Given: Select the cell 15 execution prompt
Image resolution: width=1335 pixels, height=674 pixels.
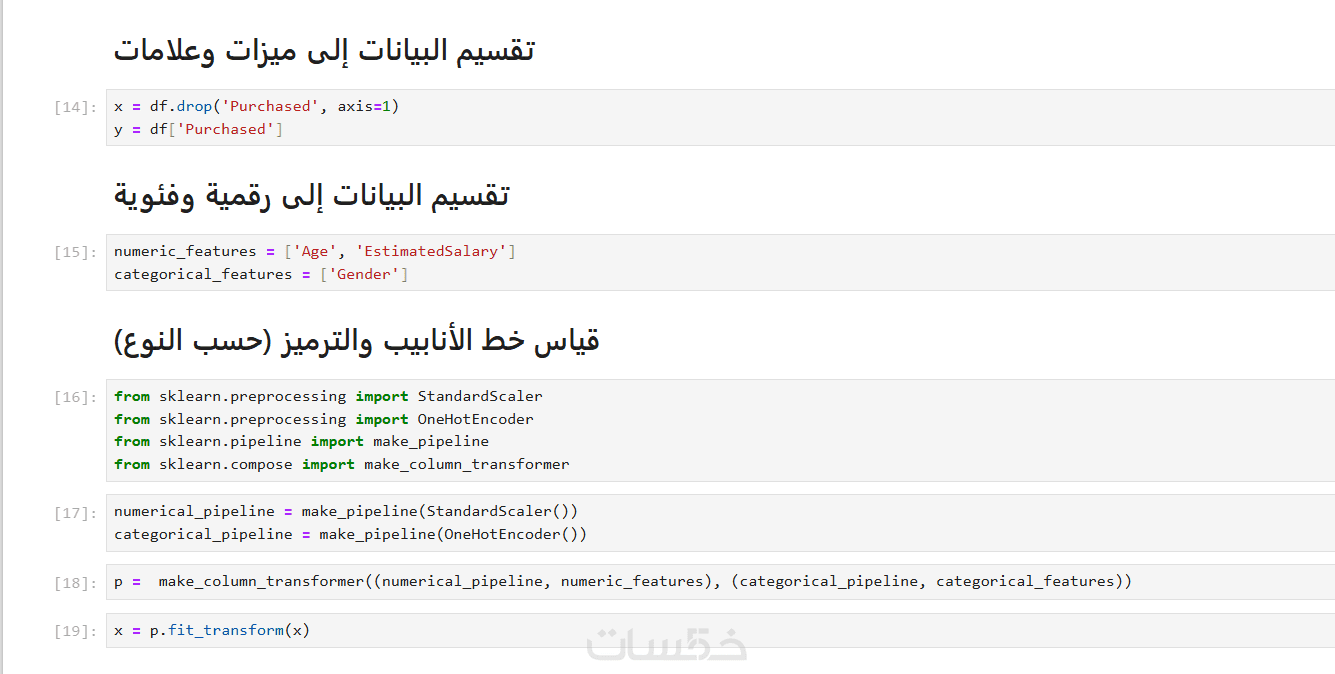Looking at the screenshot, I should [76, 252].
